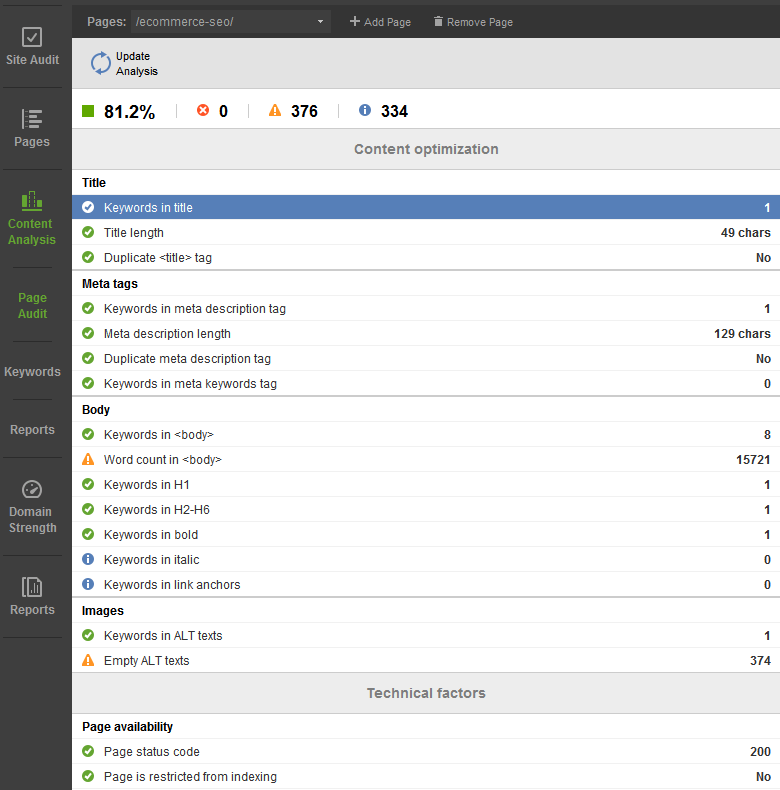Select the Empty ALT texts row

(x=426, y=660)
